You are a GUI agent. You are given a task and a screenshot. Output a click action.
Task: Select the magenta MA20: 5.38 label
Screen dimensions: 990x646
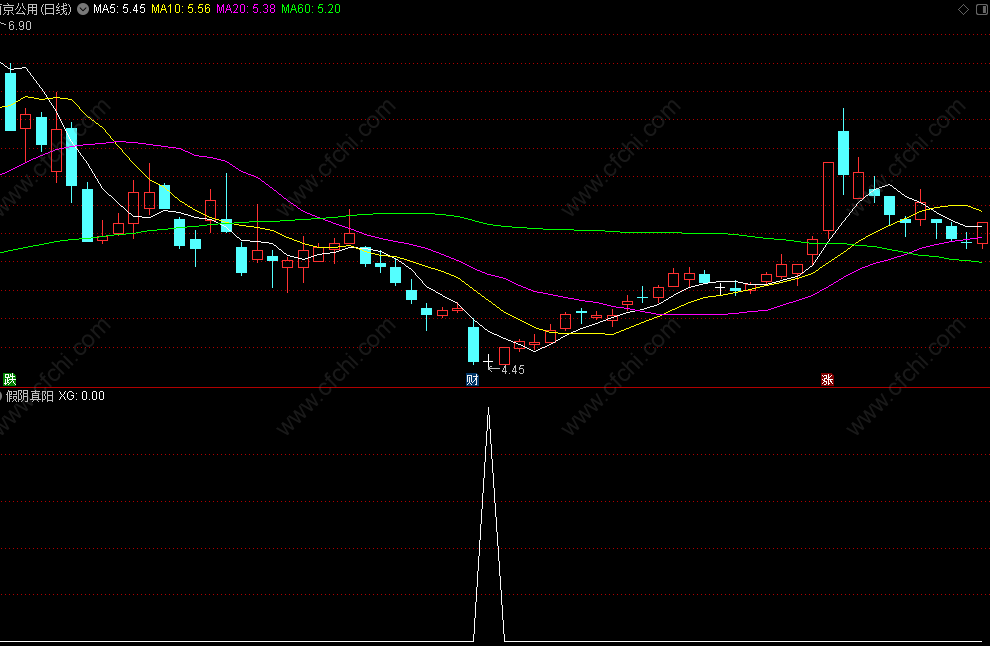click(x=246, y=9)
